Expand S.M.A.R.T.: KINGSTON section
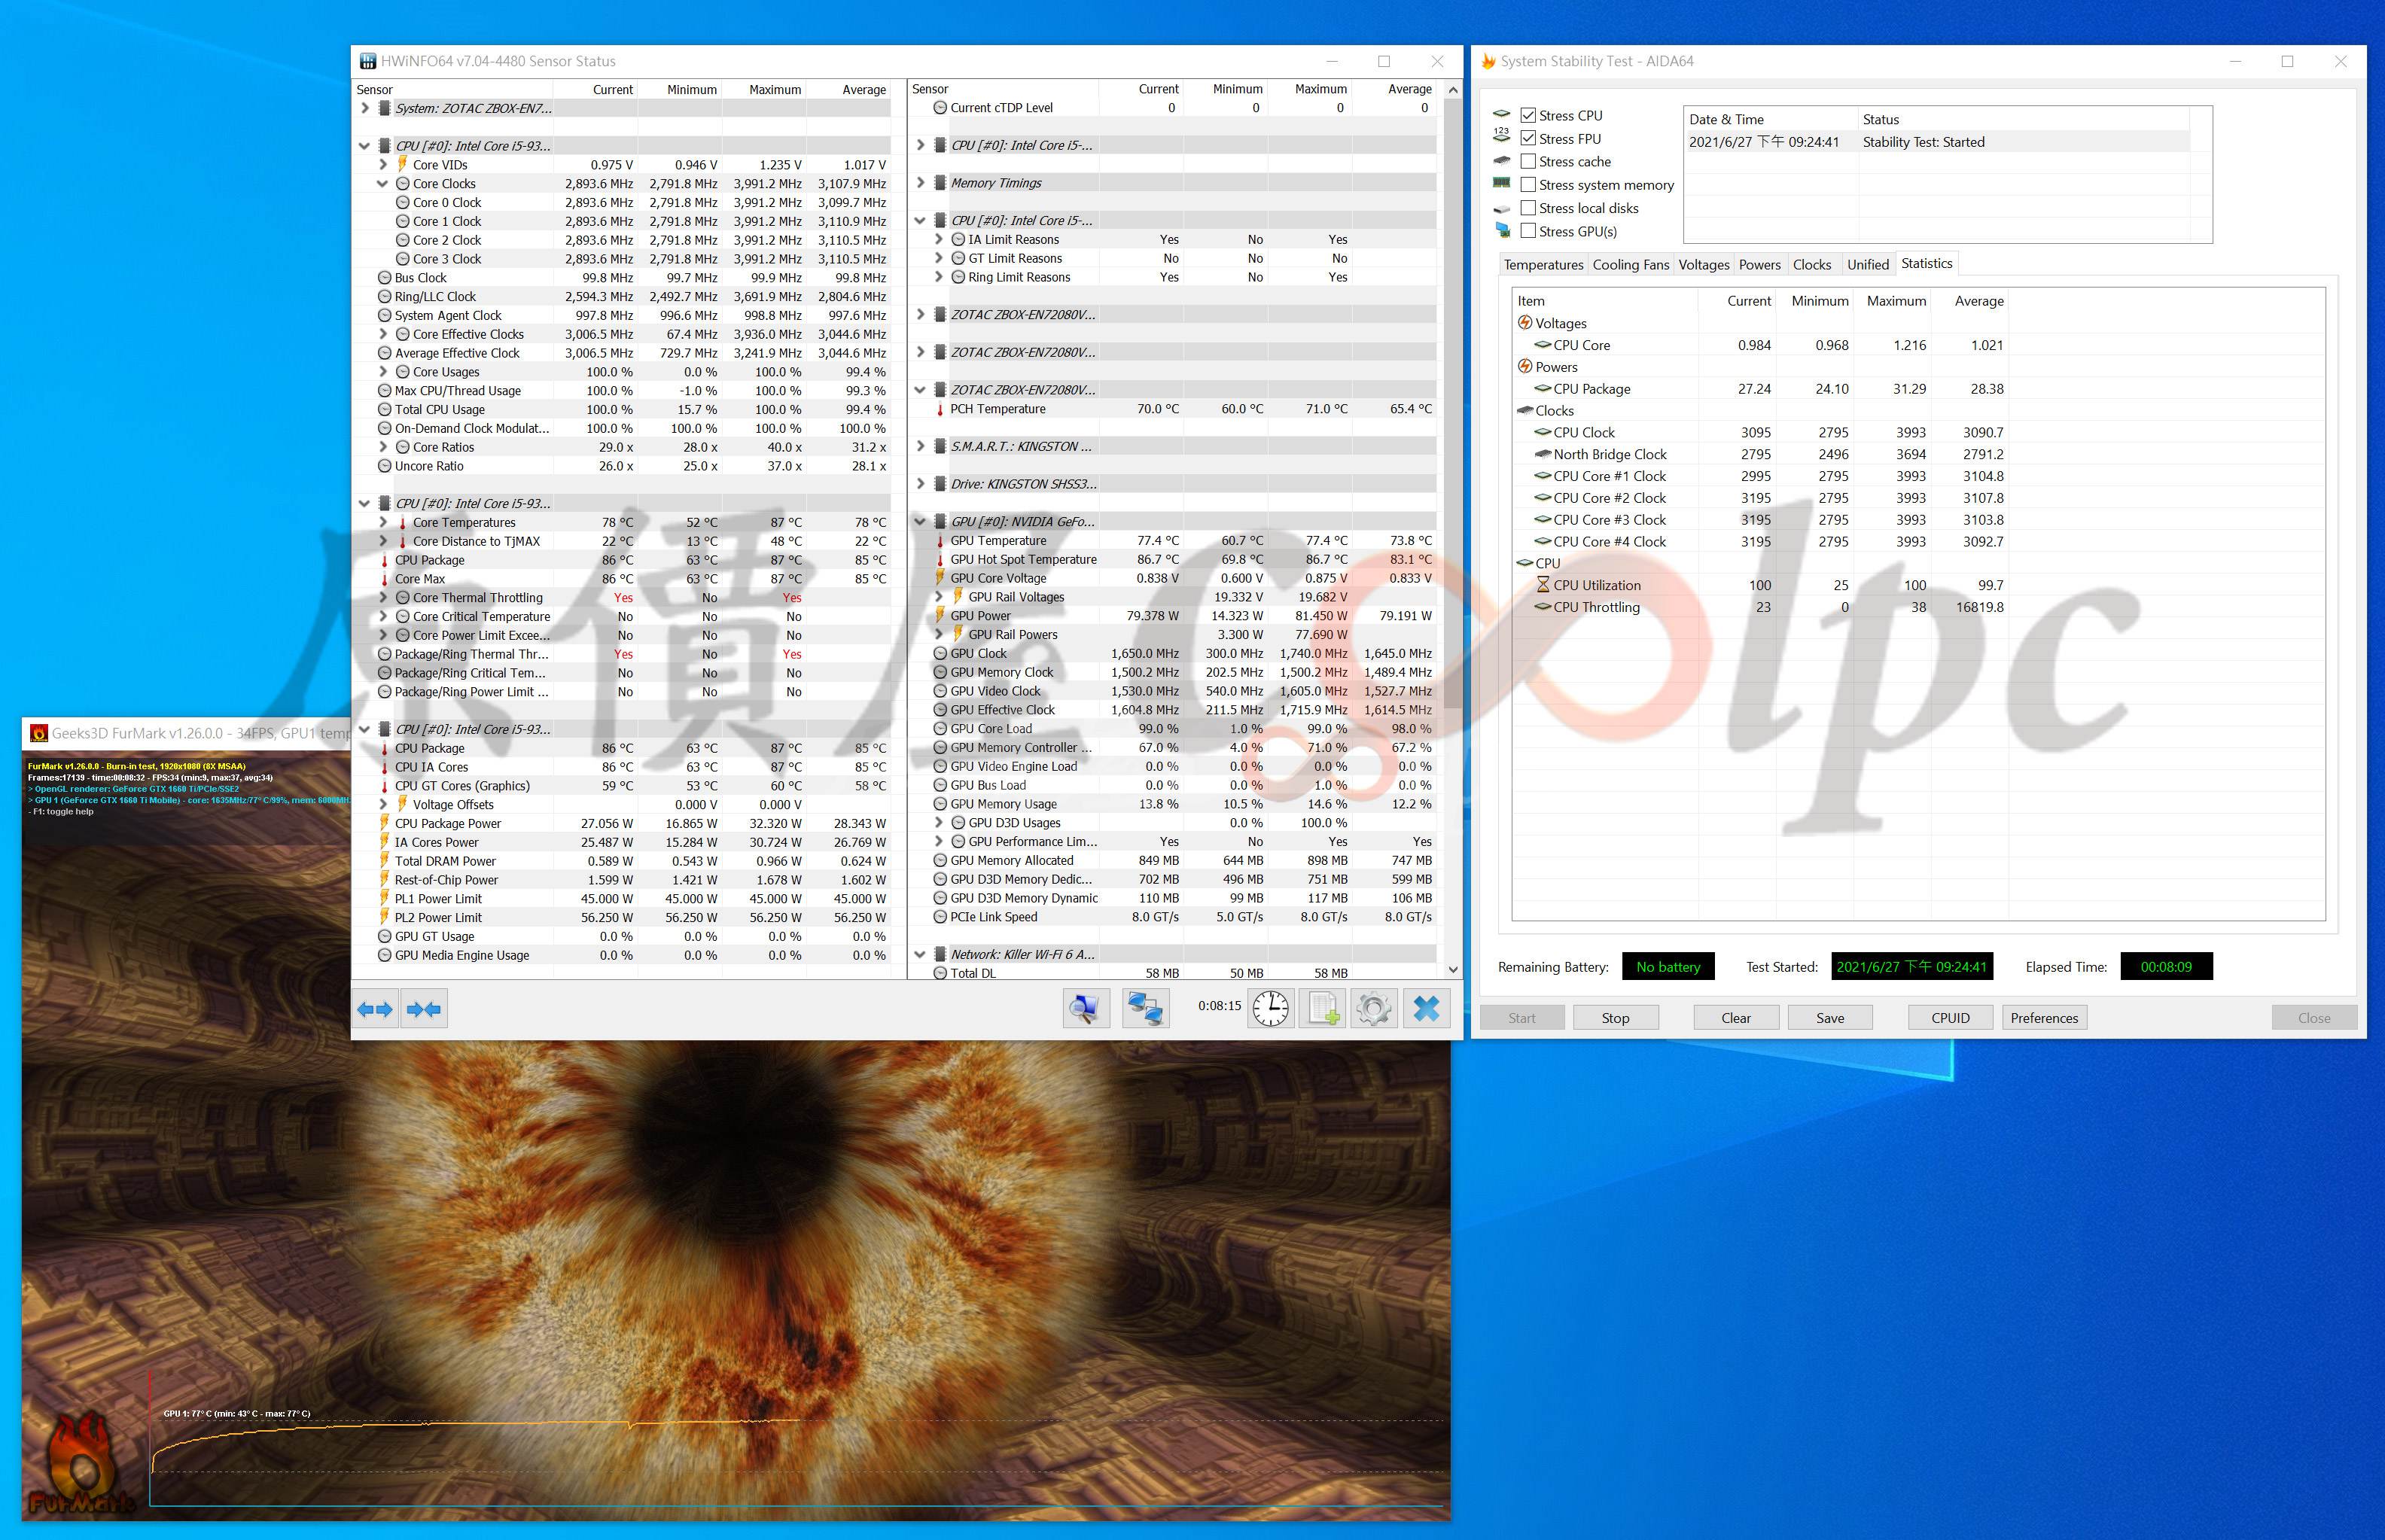2385x1540 pixels. pyautogui.click(x=920, y=447)
